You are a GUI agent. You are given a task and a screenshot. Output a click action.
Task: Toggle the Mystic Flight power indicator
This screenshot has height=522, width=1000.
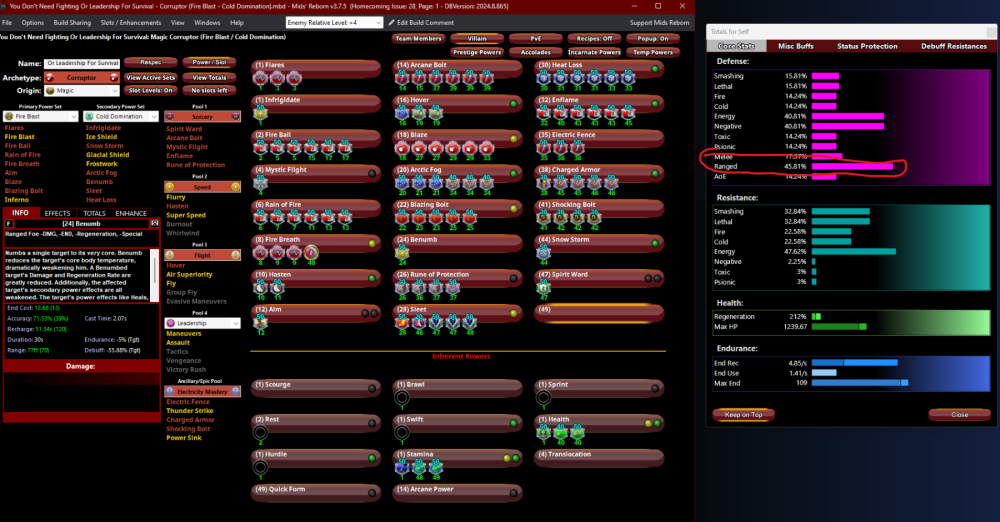374,171
